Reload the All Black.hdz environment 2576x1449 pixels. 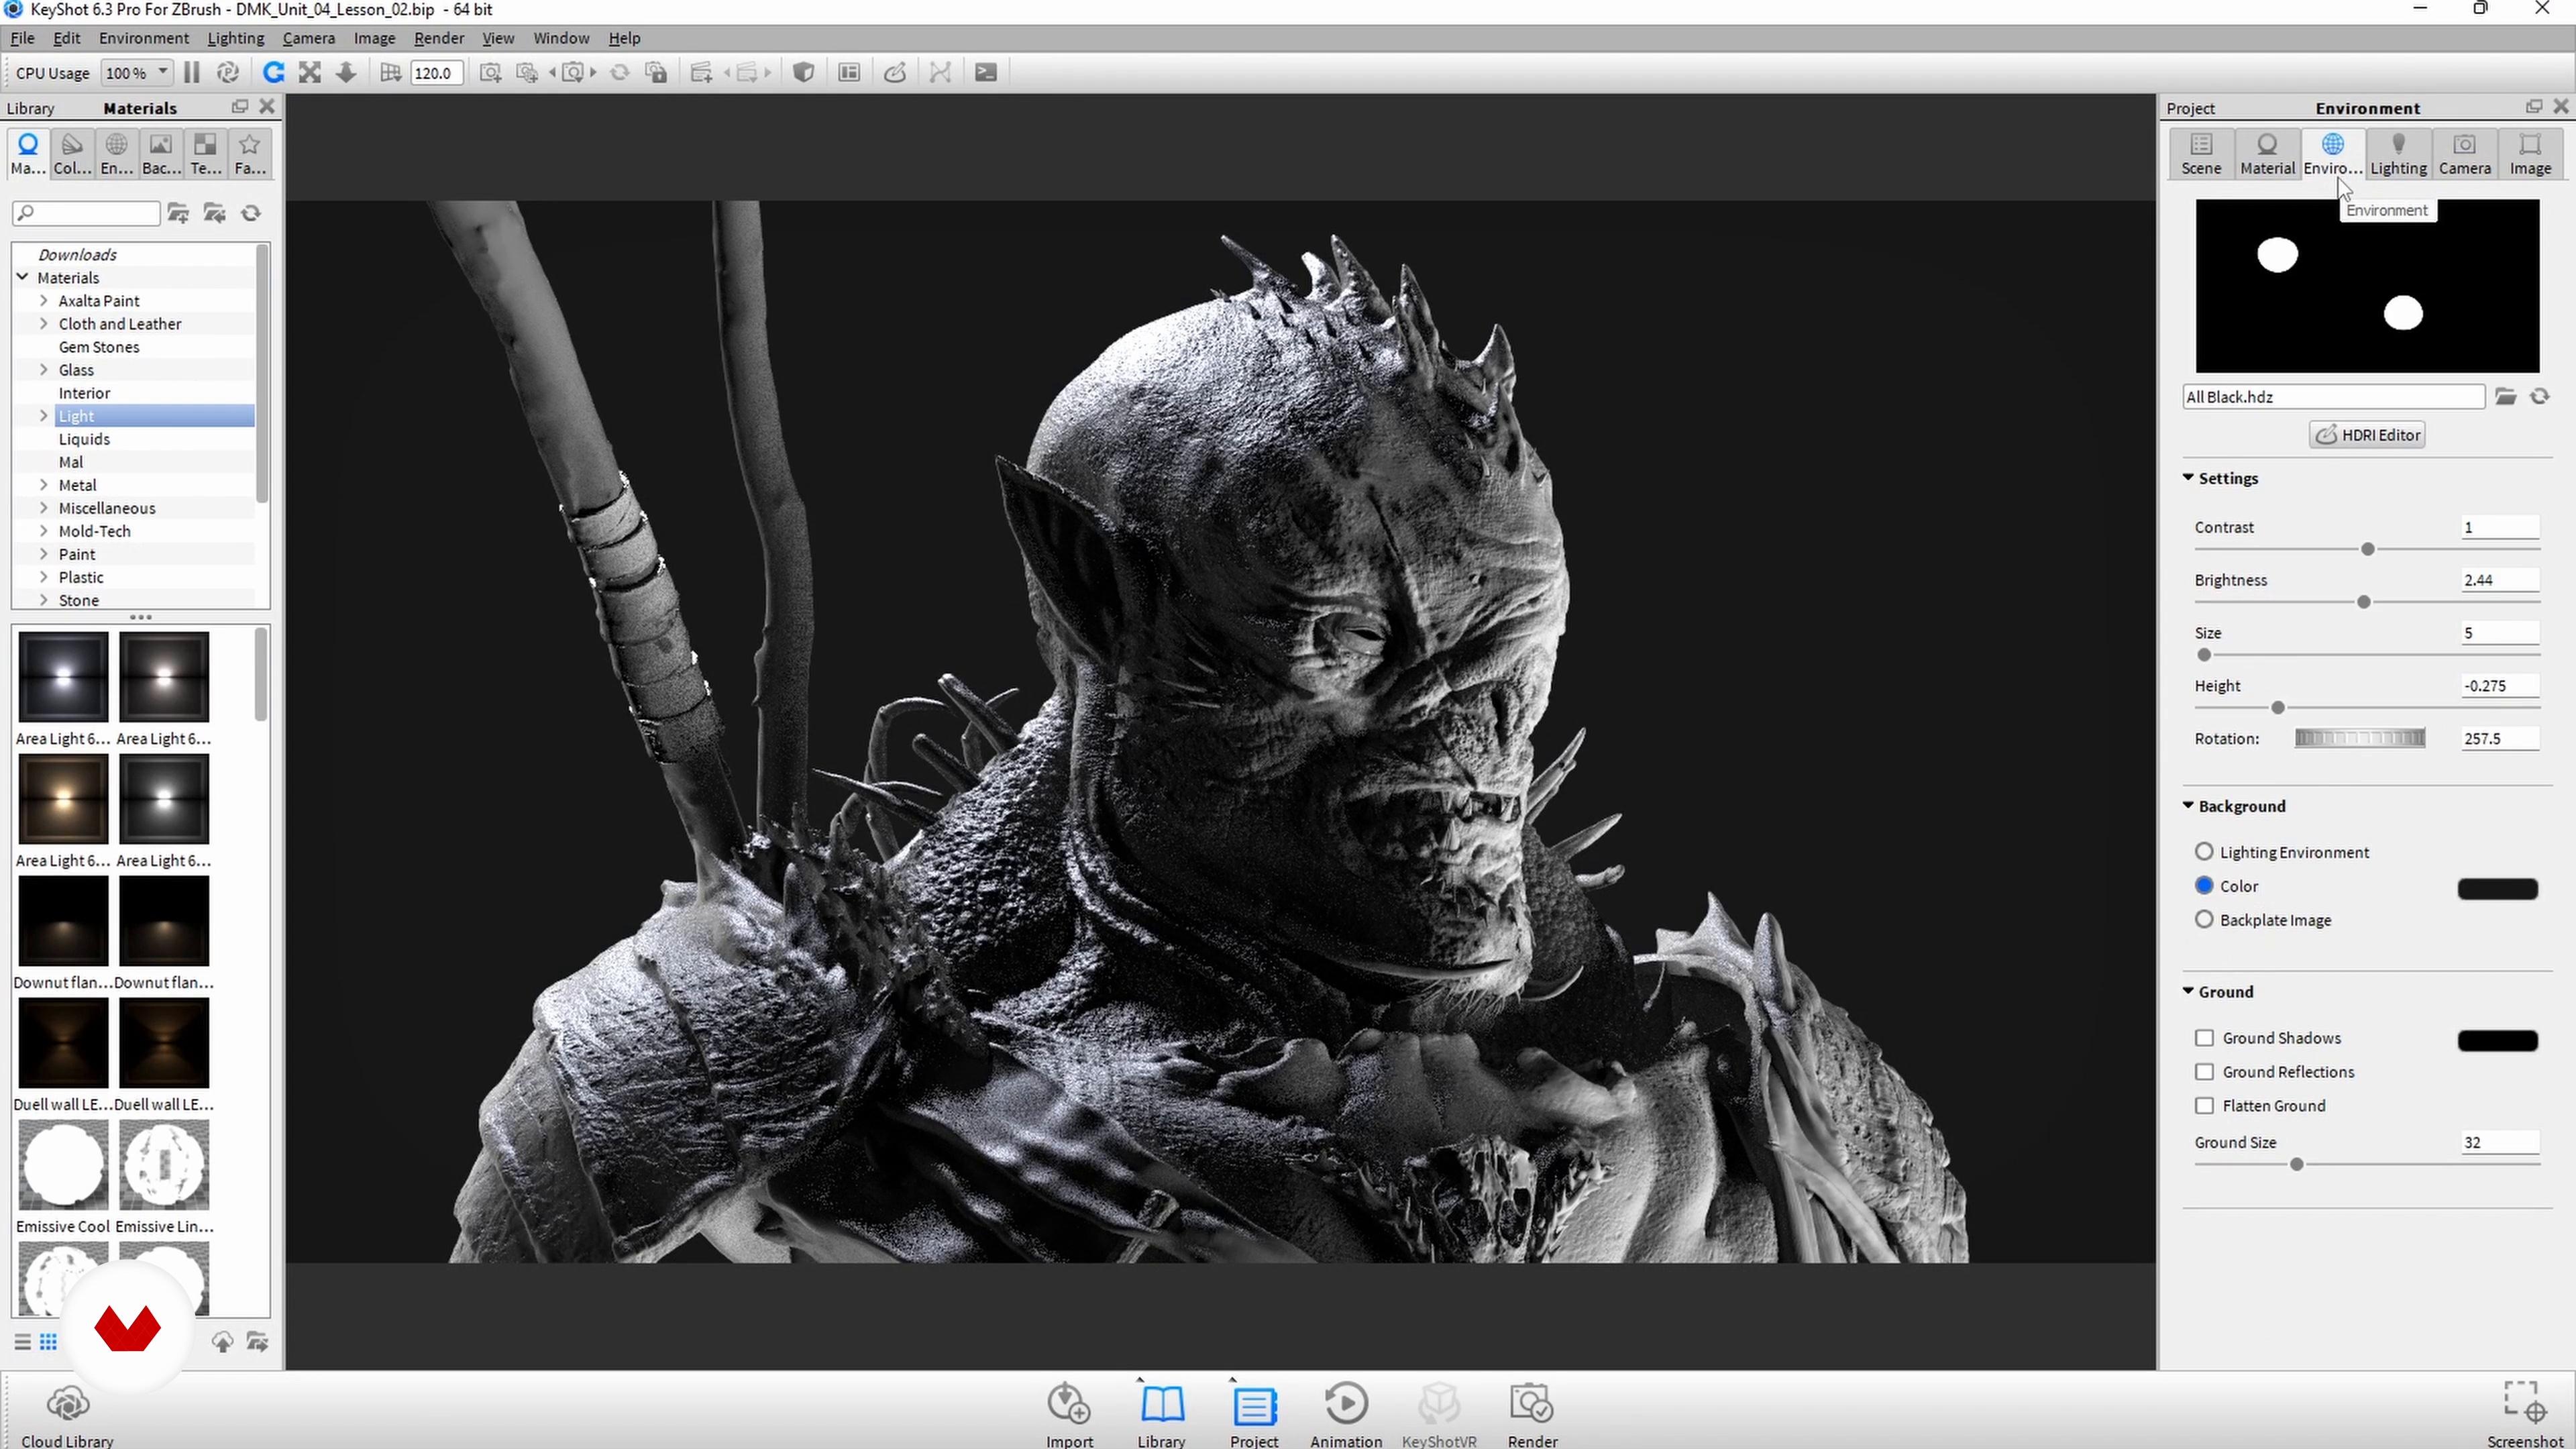2540,397
